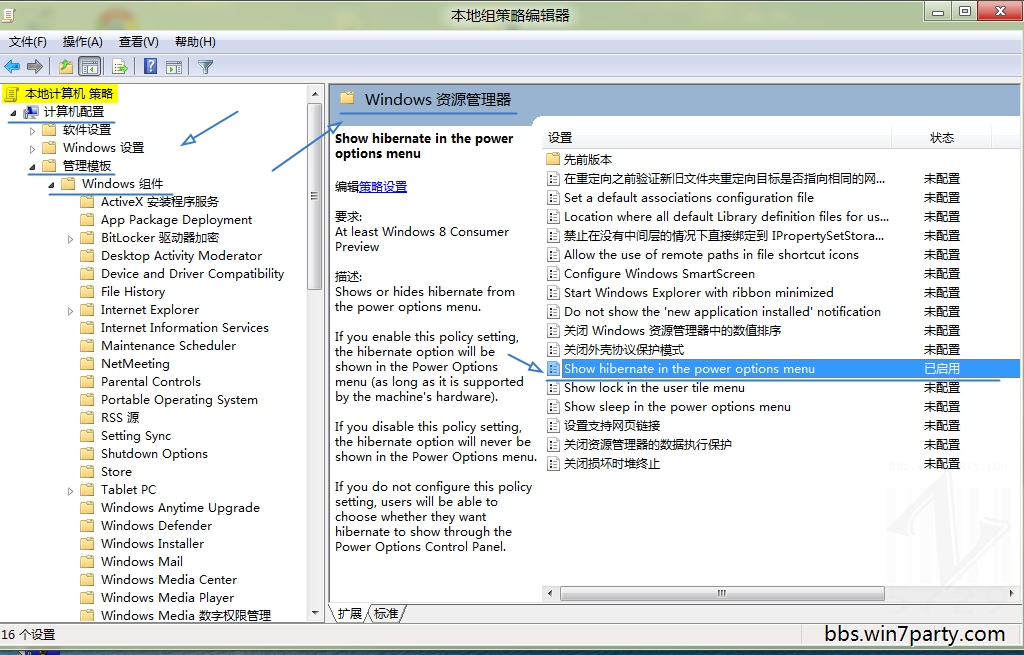This screenshot has height=655, width=1024.
Task: Click the Filter funnel toolbar icon
Action: (205, 66)
